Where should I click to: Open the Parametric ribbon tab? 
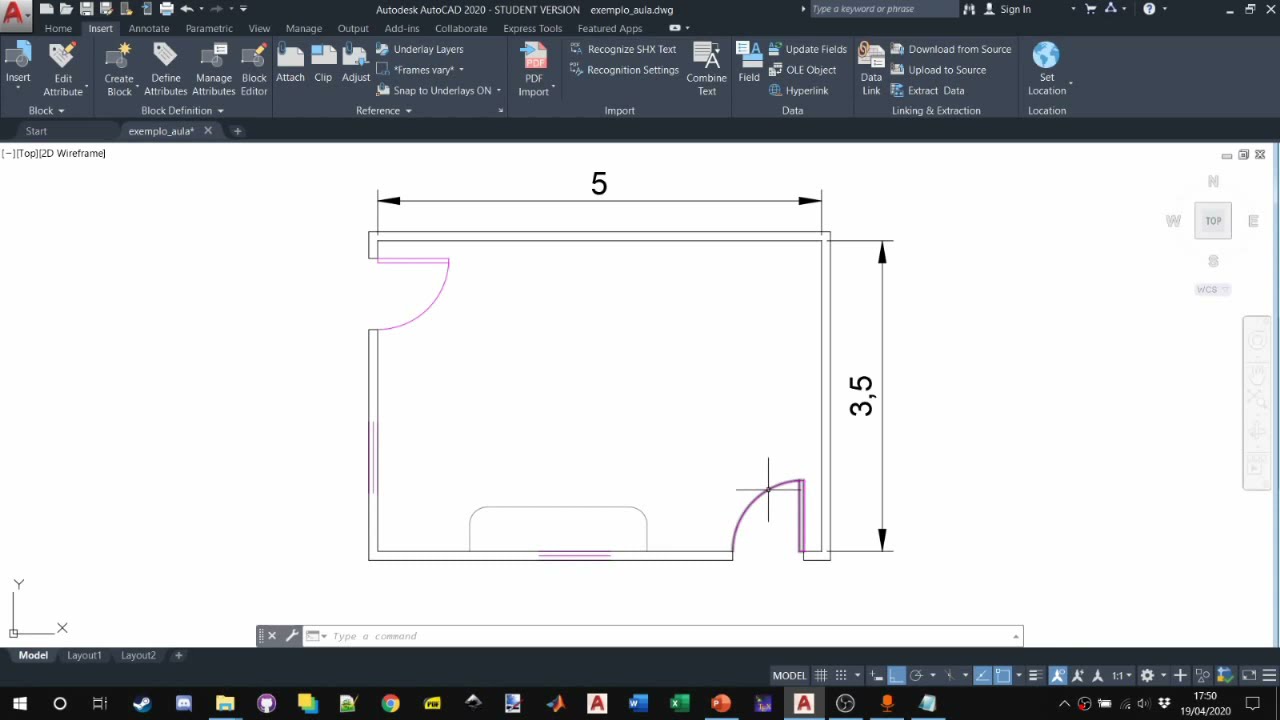(209, 28)
